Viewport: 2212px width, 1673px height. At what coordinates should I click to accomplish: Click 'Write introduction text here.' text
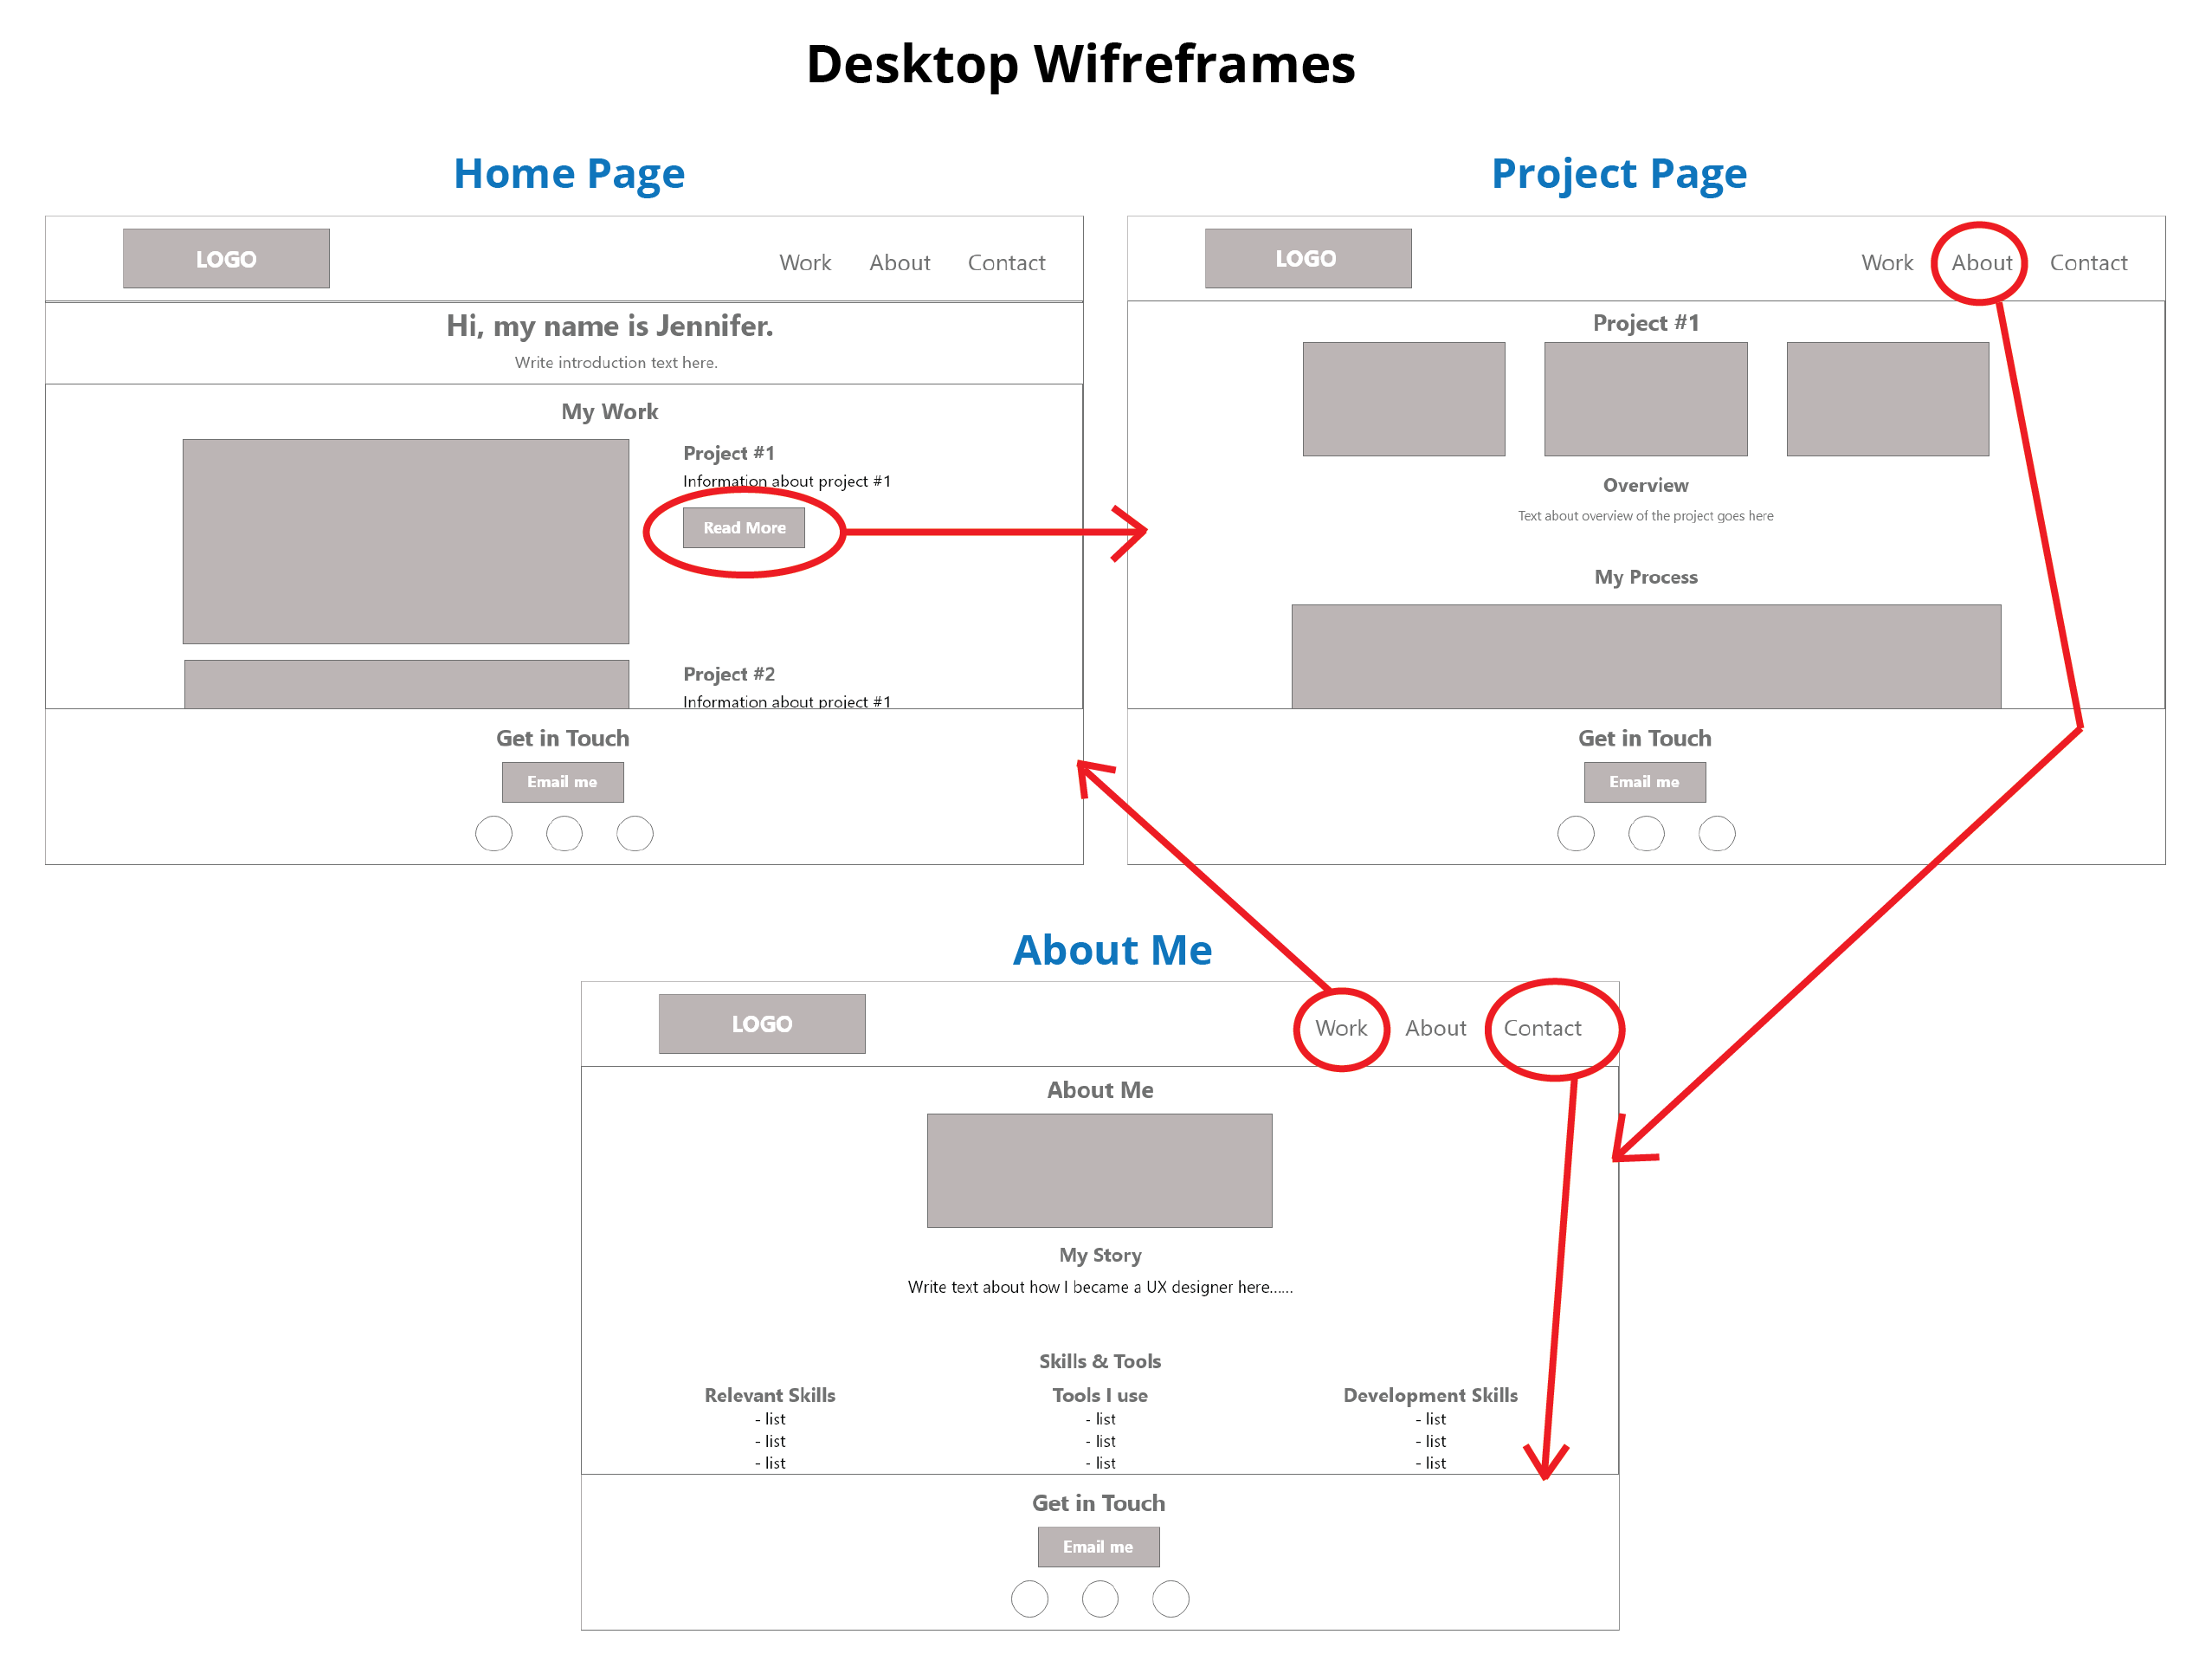coord(616,362)
